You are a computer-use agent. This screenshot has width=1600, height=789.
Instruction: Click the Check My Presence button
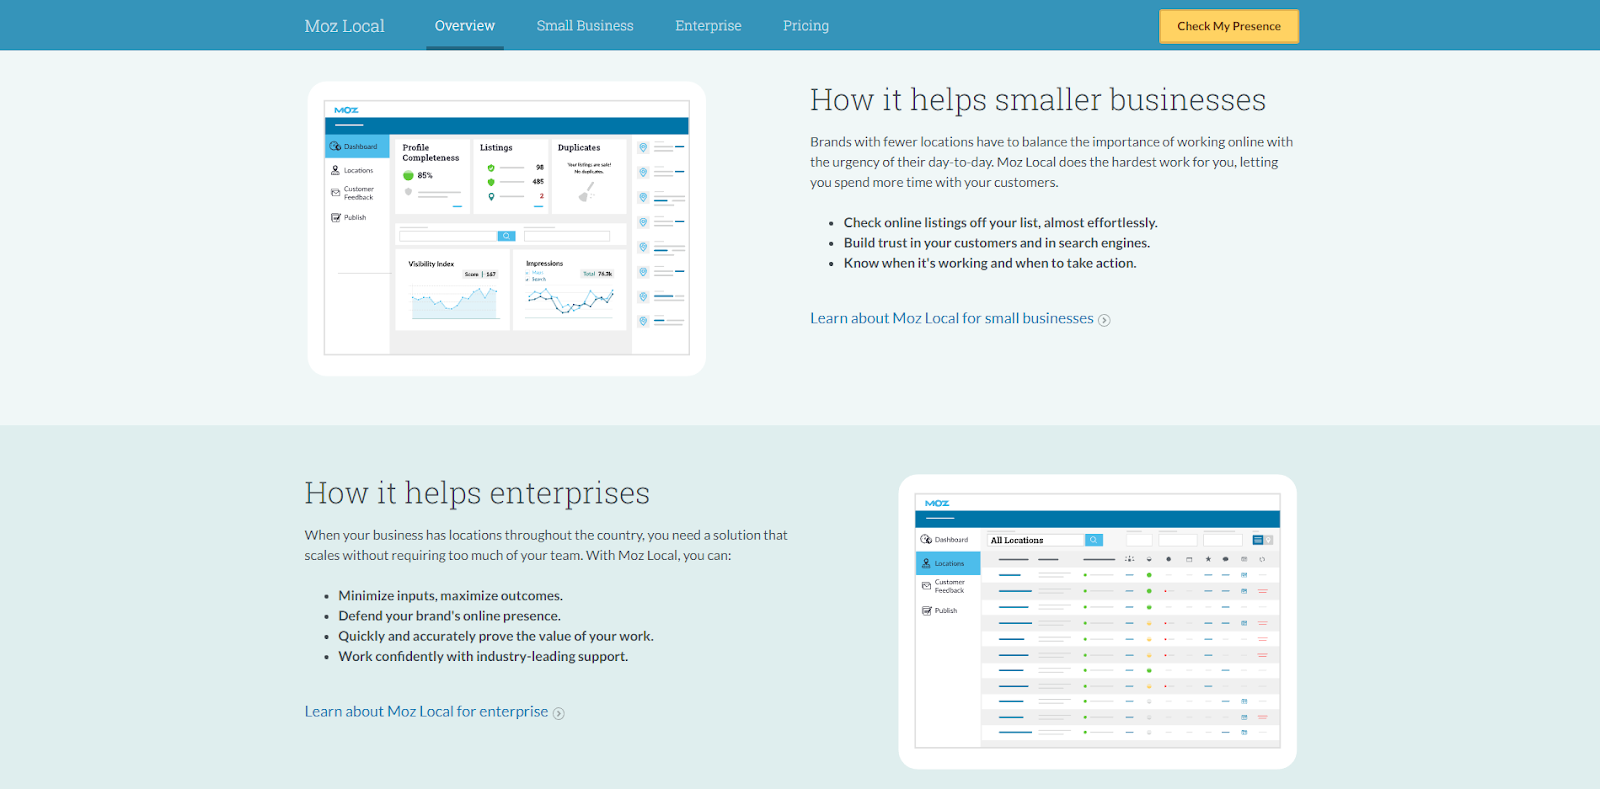(1229, 26)
